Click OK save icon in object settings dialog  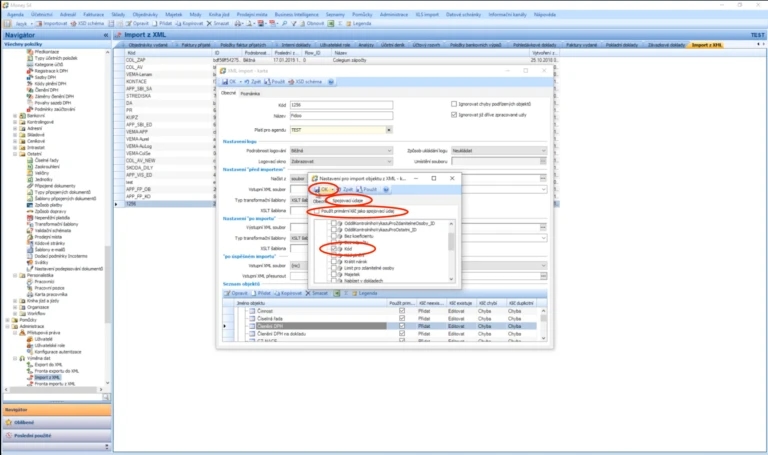[324, 190]
